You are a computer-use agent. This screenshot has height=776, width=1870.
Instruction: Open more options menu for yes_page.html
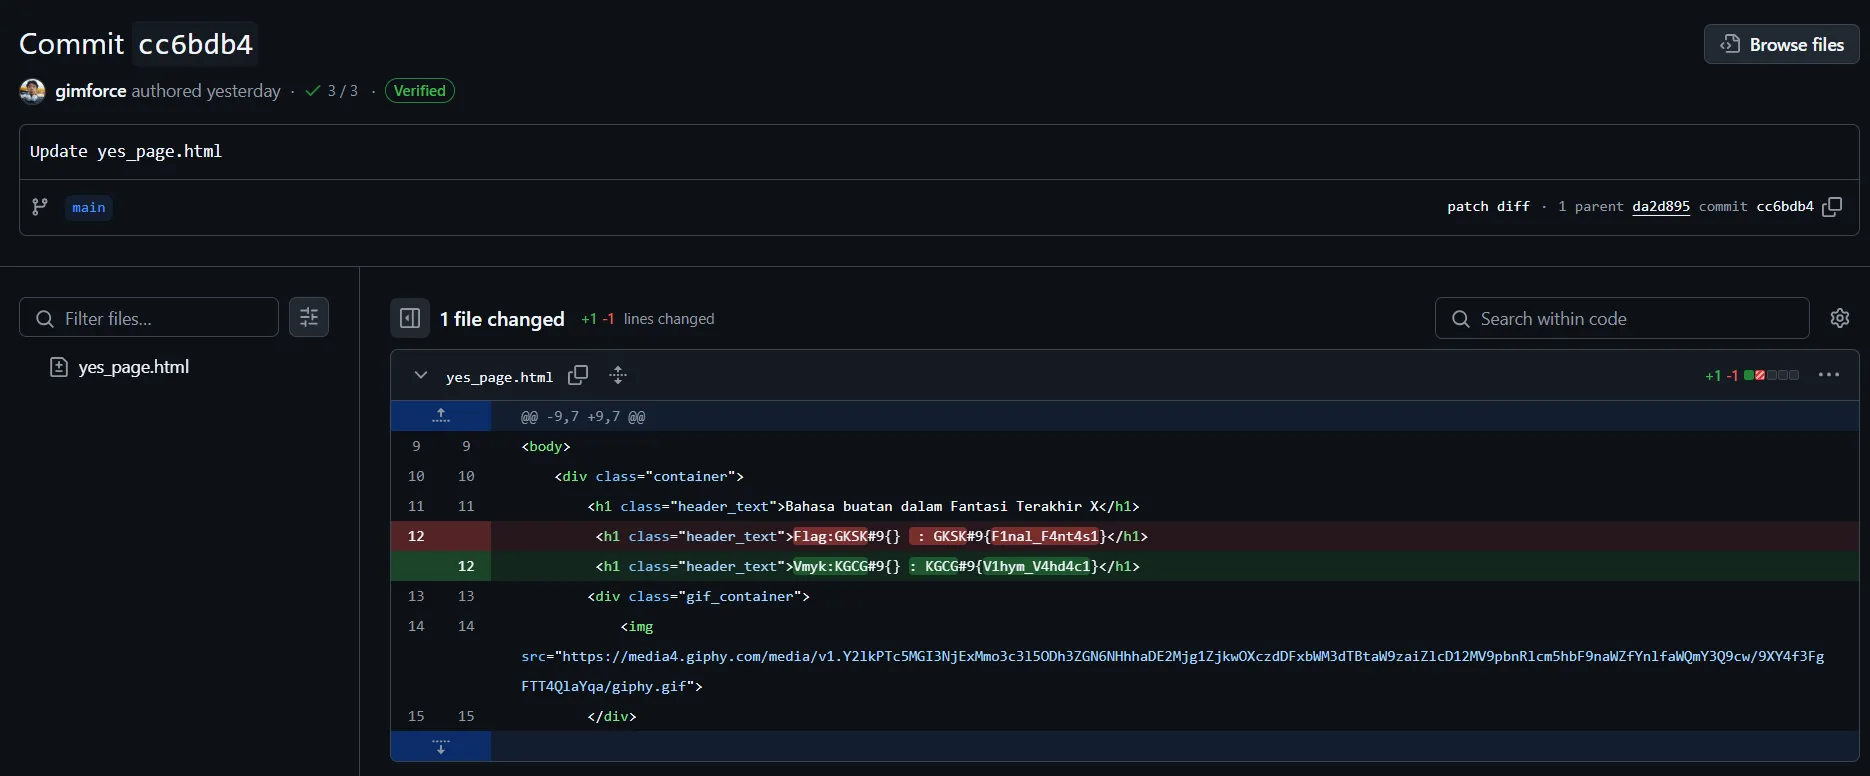tap(1829, 375)
